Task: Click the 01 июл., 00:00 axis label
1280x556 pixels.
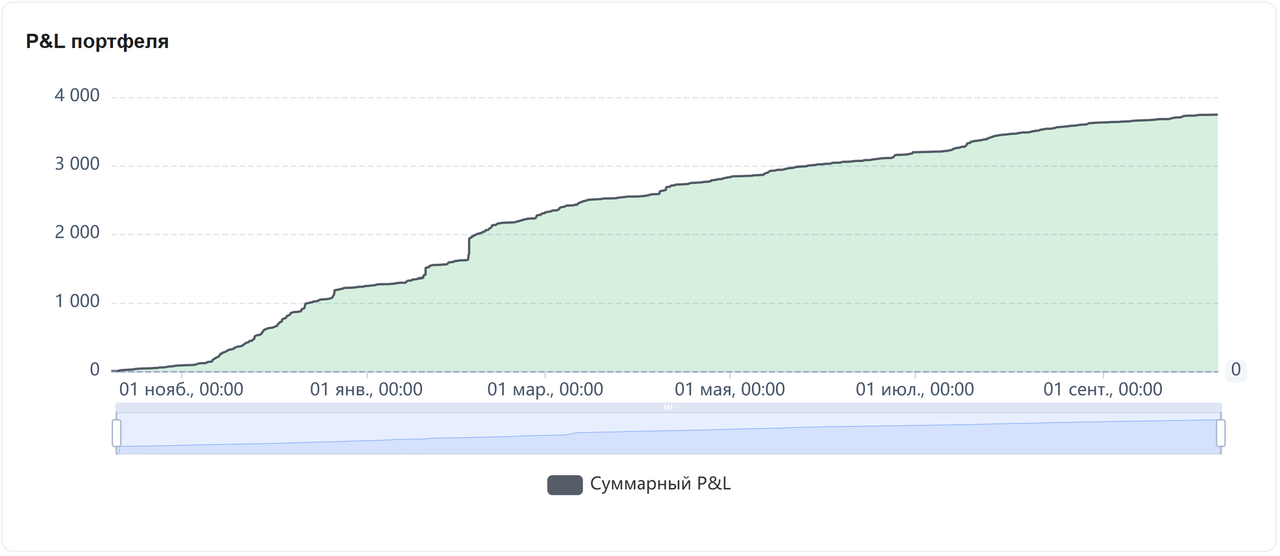Action: tap(915, 390)
